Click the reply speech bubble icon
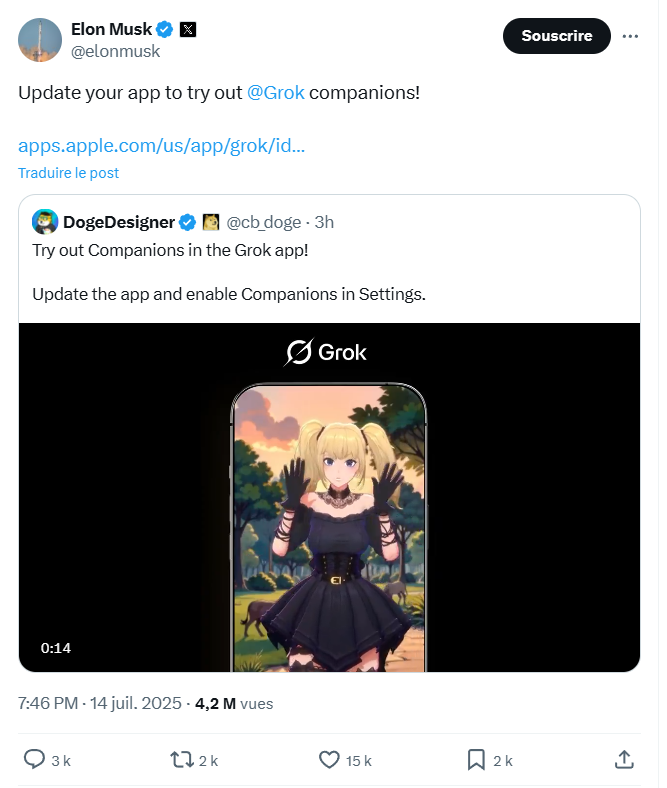The width and height of the screenshot is (667, 788). (35, 759)
